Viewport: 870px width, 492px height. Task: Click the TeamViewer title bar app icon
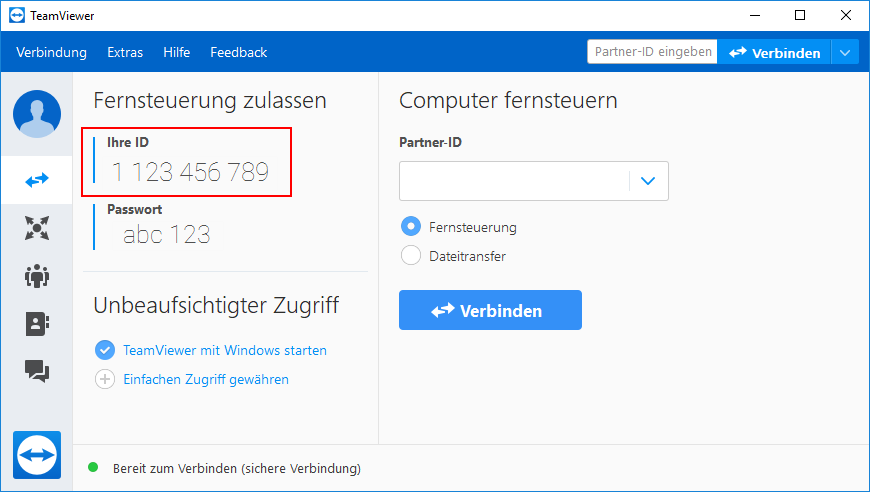point(17,16)
